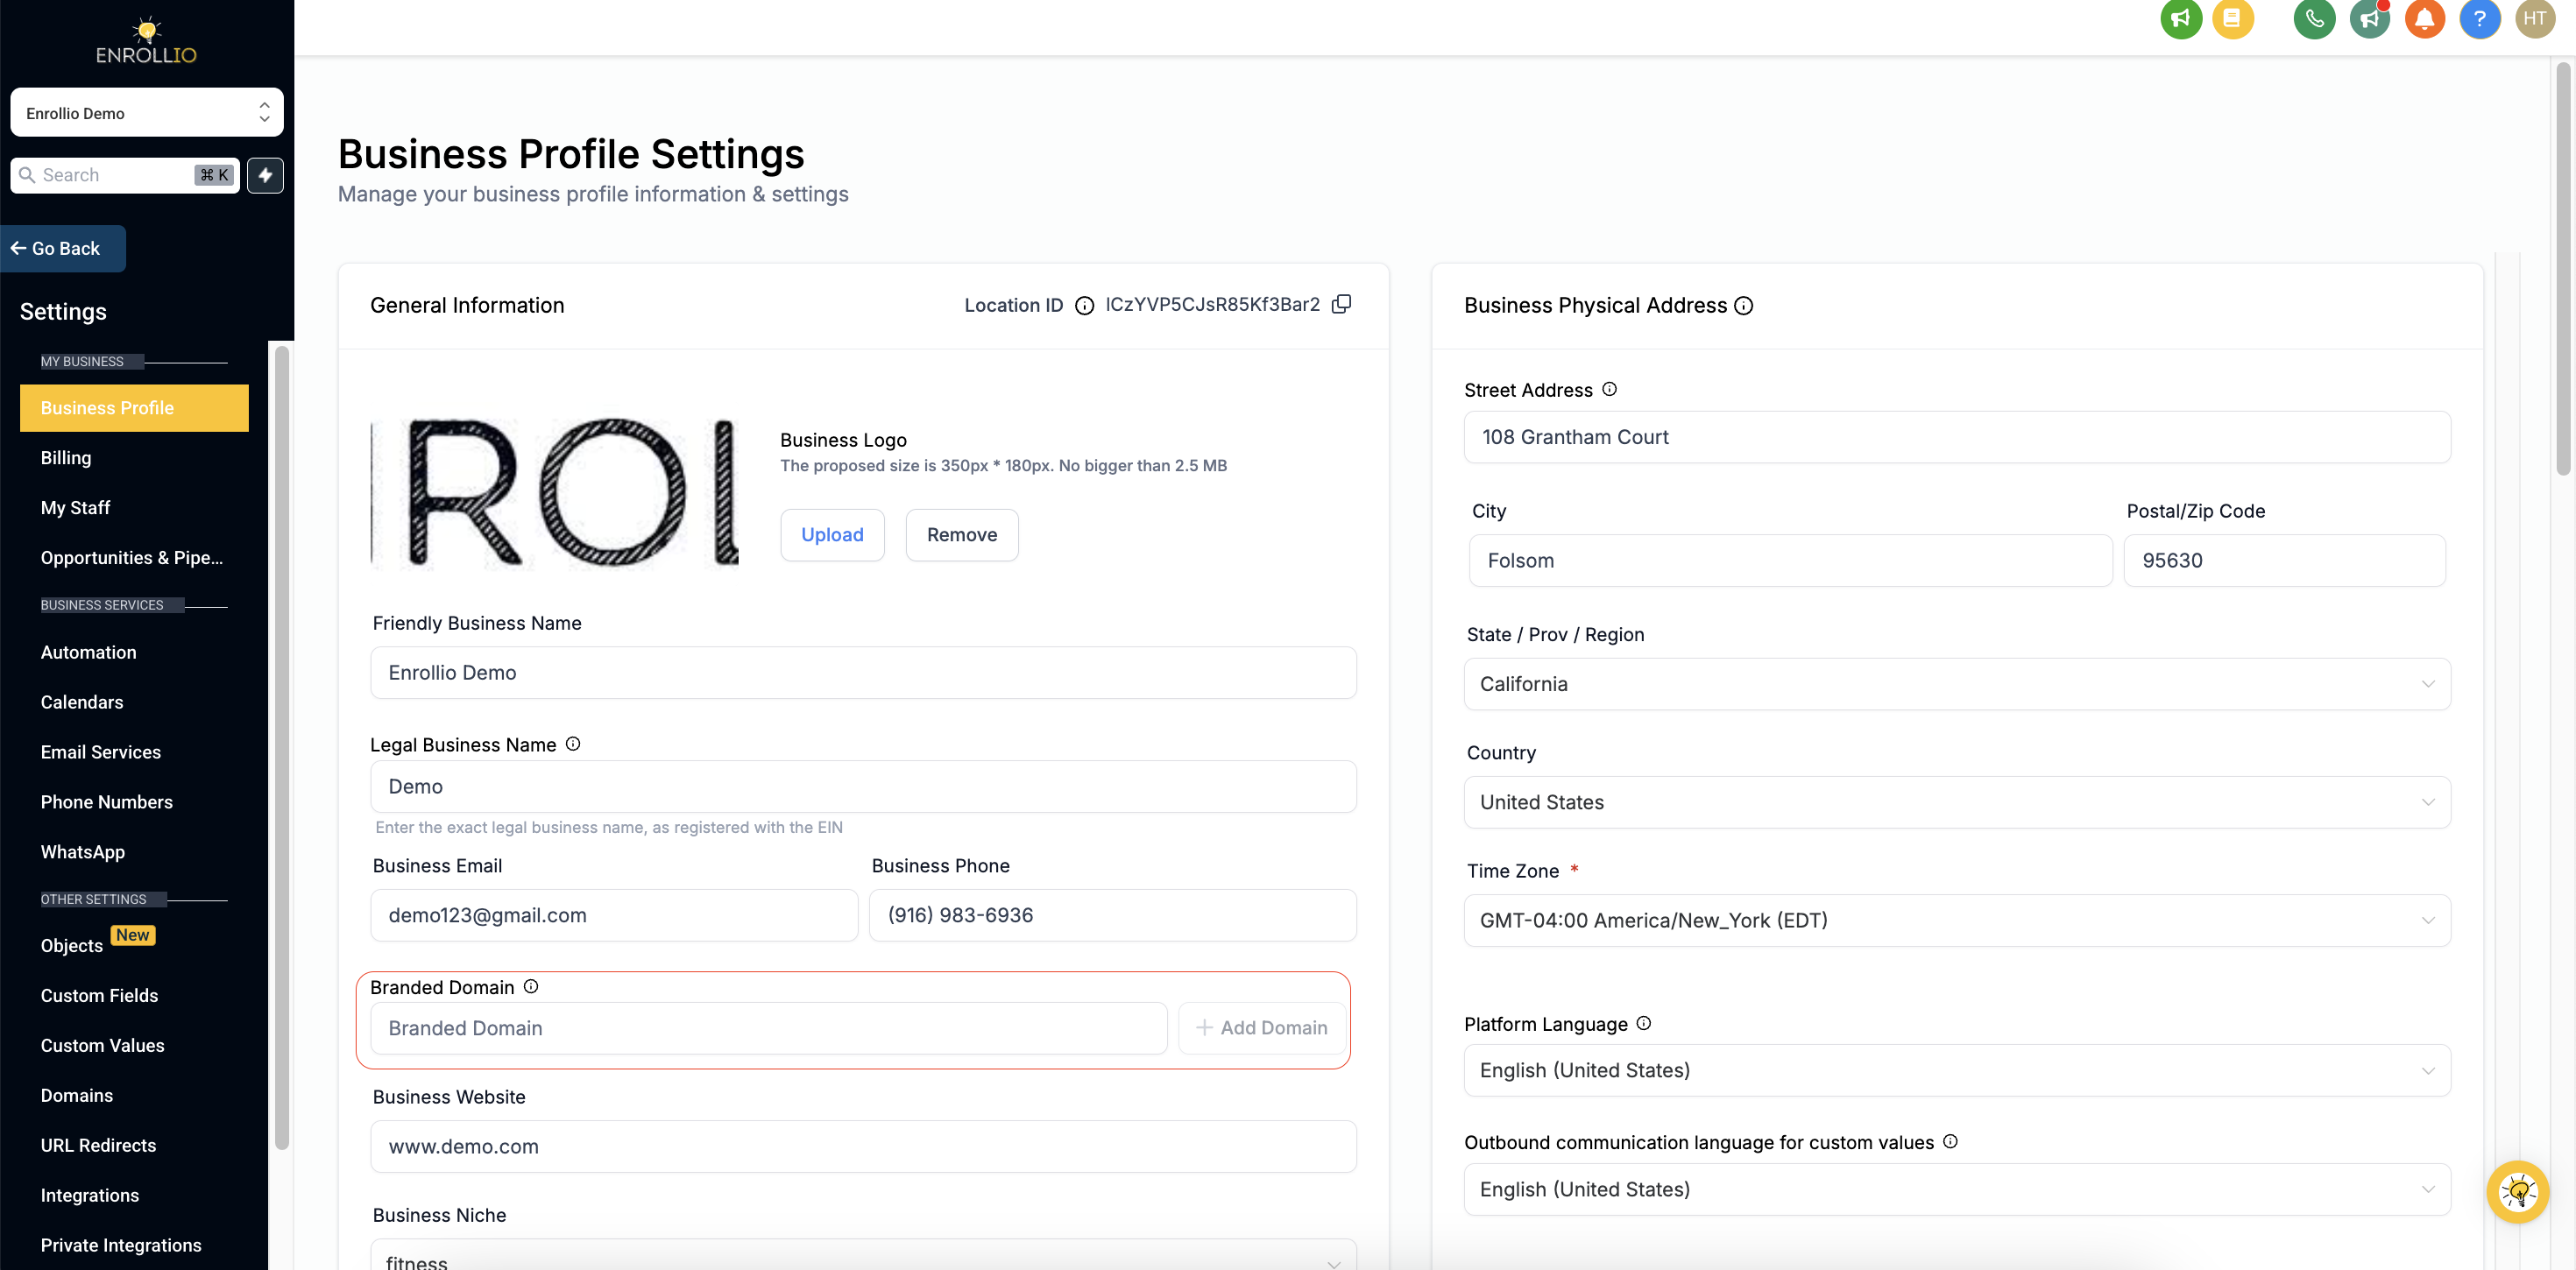The image size is (2576, 1270).
Task: Open Custom Values settings
Action: [x=102, y=1046]
